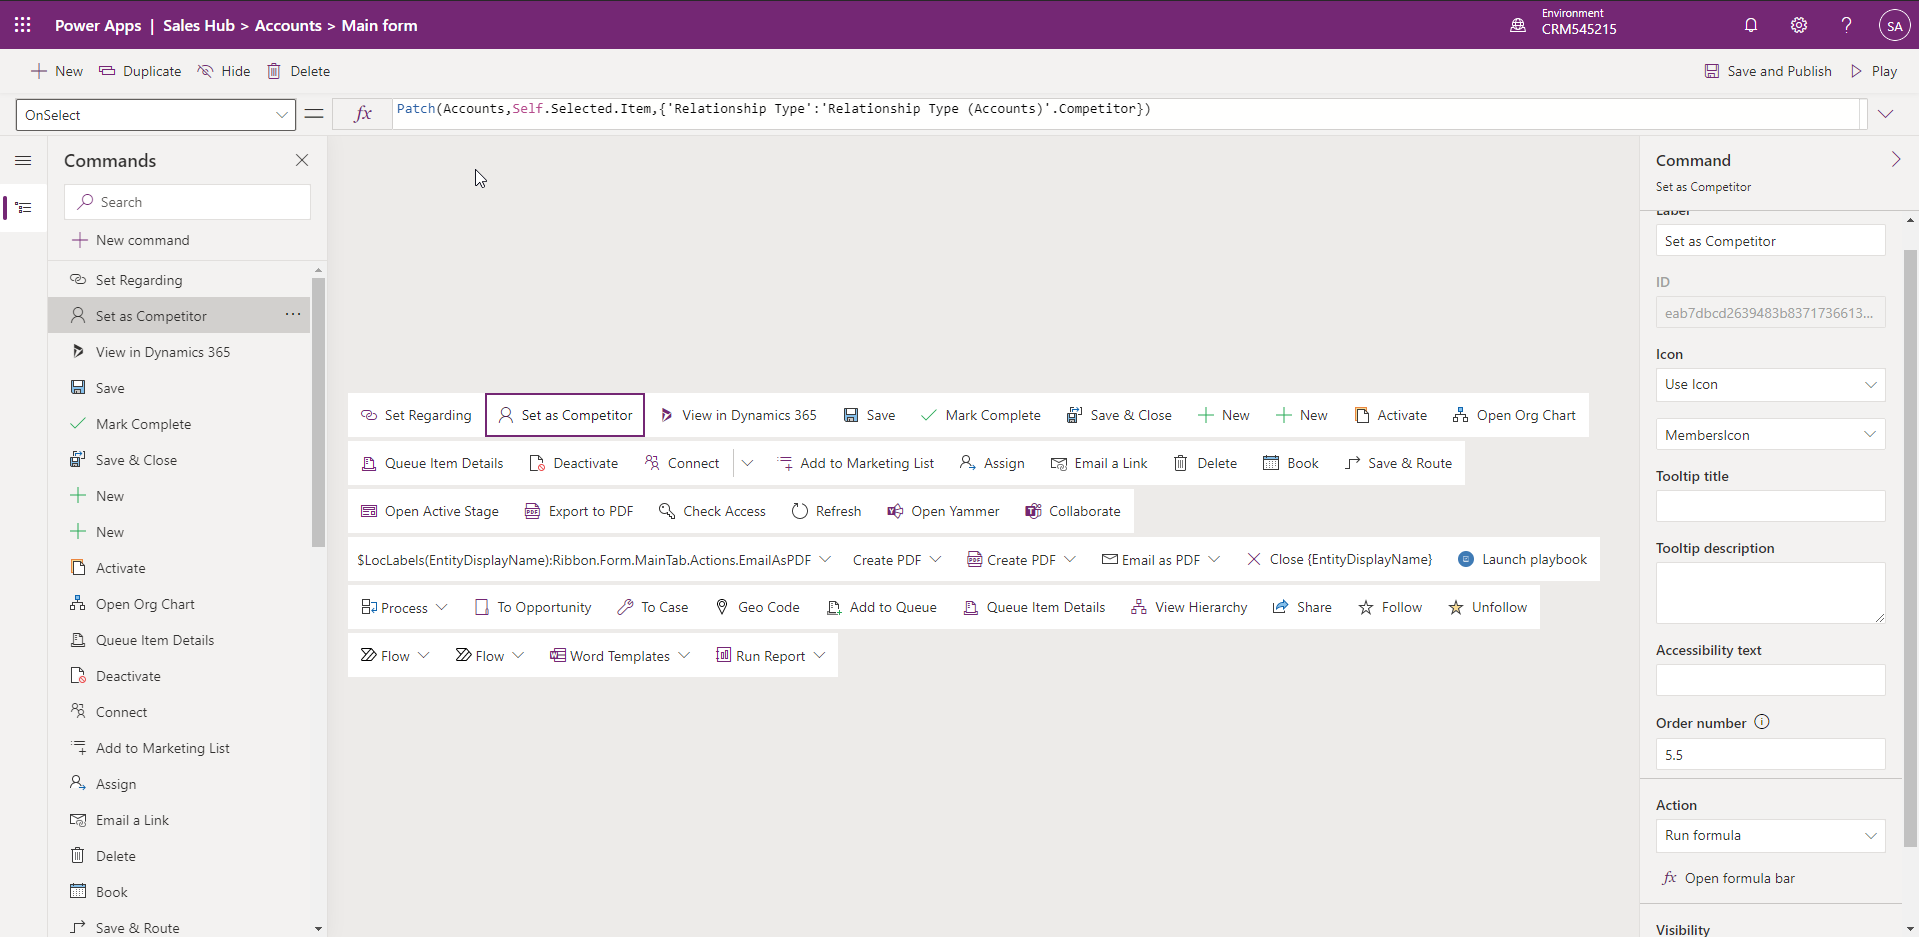Click Collaborate in the preview
Image resolution: width=1919 pixels, height=937 pixels.
1073,511
